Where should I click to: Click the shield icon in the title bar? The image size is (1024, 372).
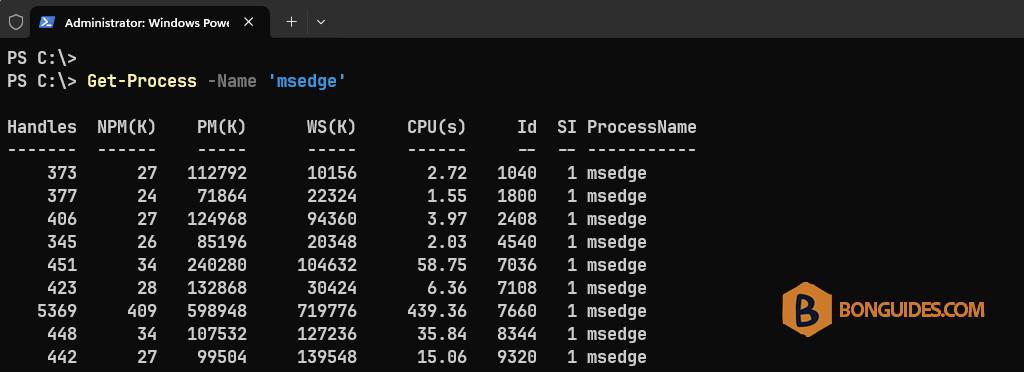click(16, 22)
